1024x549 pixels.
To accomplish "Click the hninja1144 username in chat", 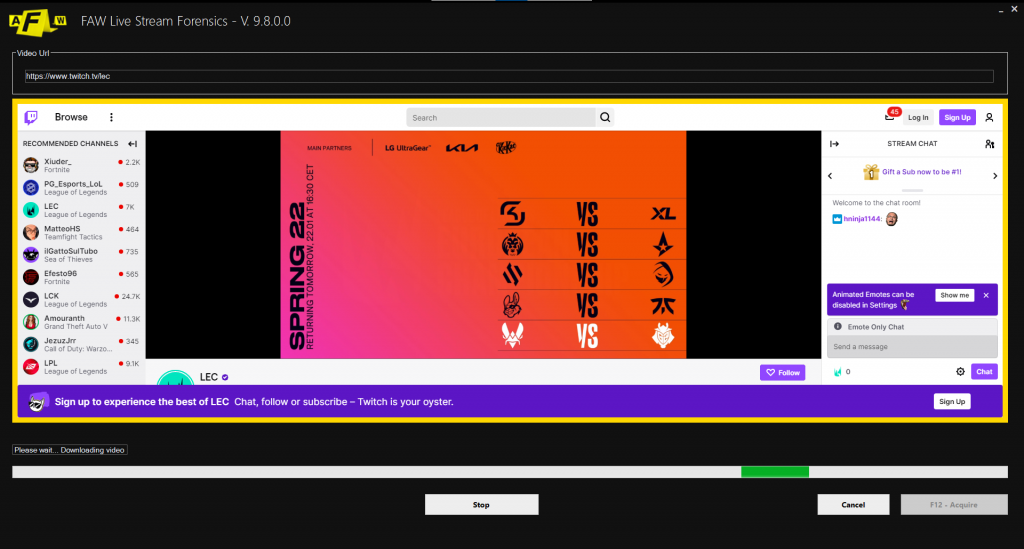I will point(862,219).
